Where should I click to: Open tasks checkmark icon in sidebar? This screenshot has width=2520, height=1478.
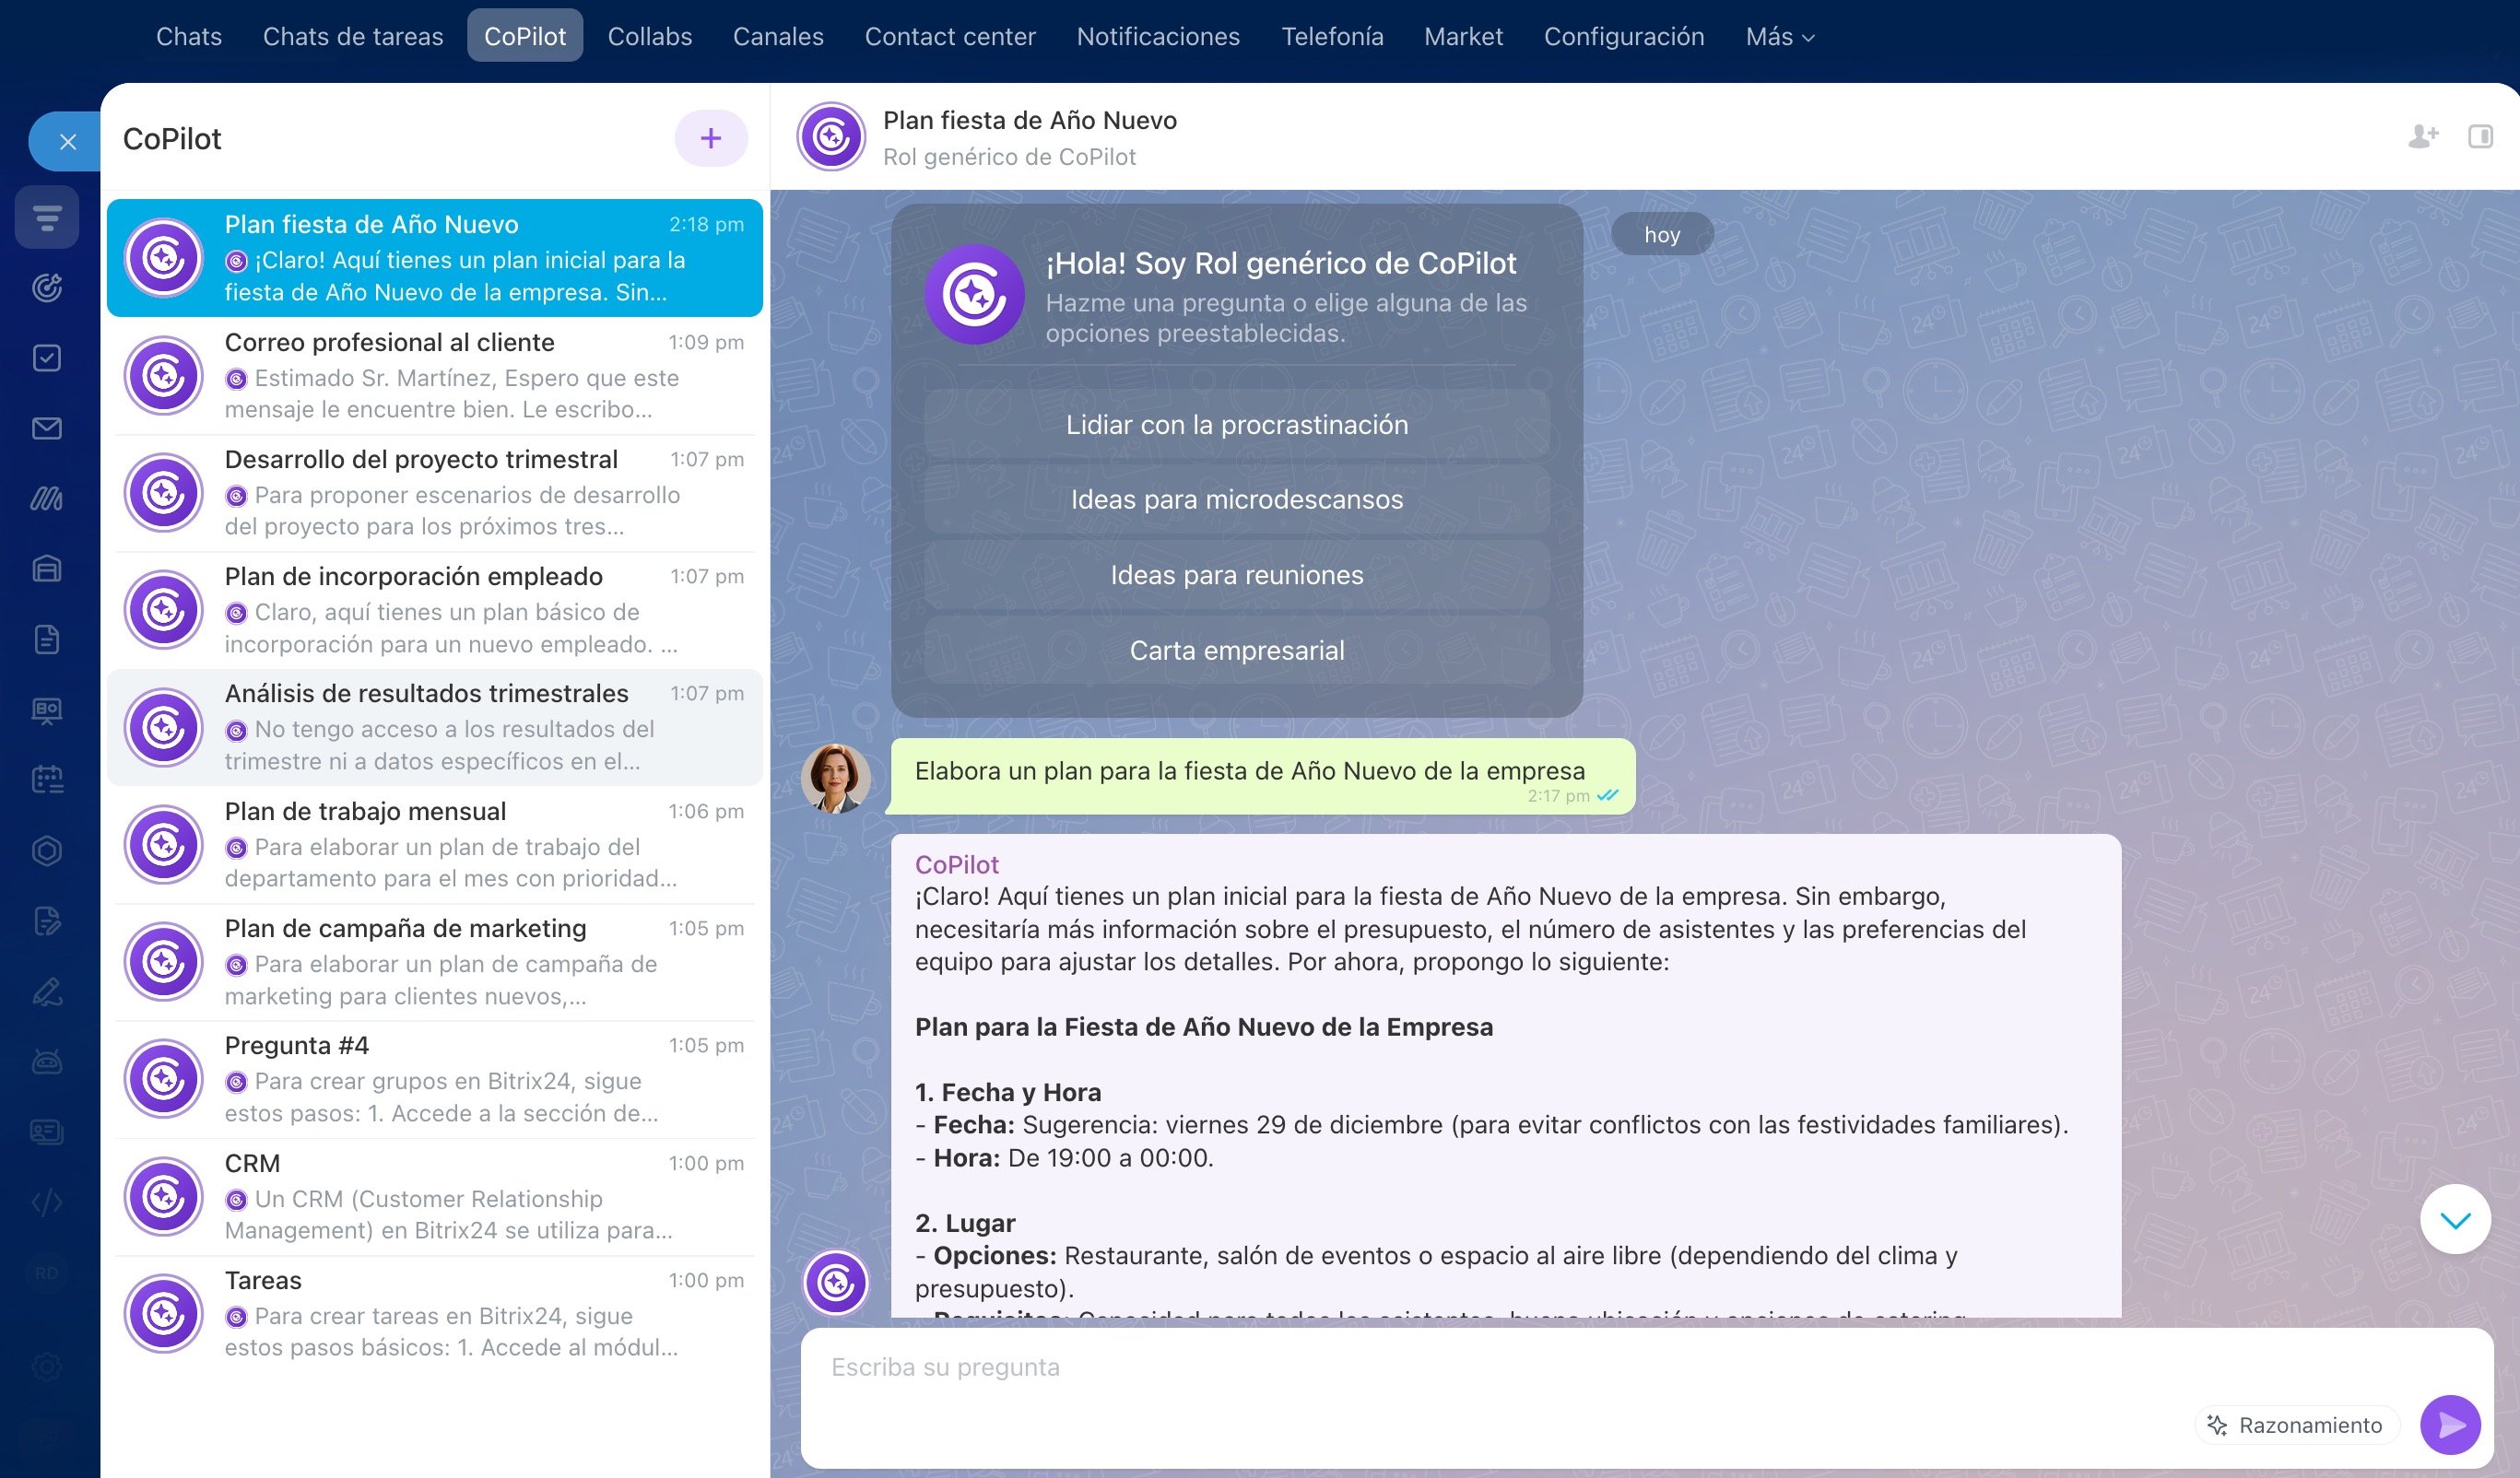tap(47, 358)
